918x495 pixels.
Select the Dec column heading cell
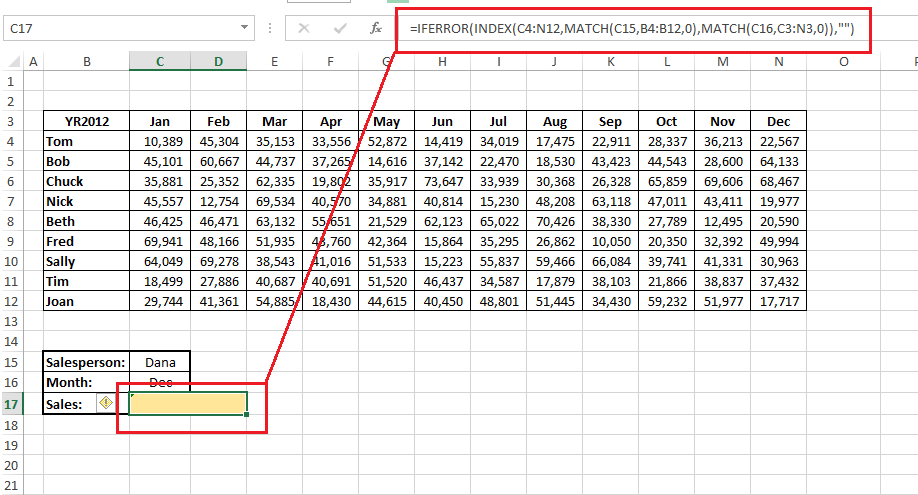(x=778, y=122)
